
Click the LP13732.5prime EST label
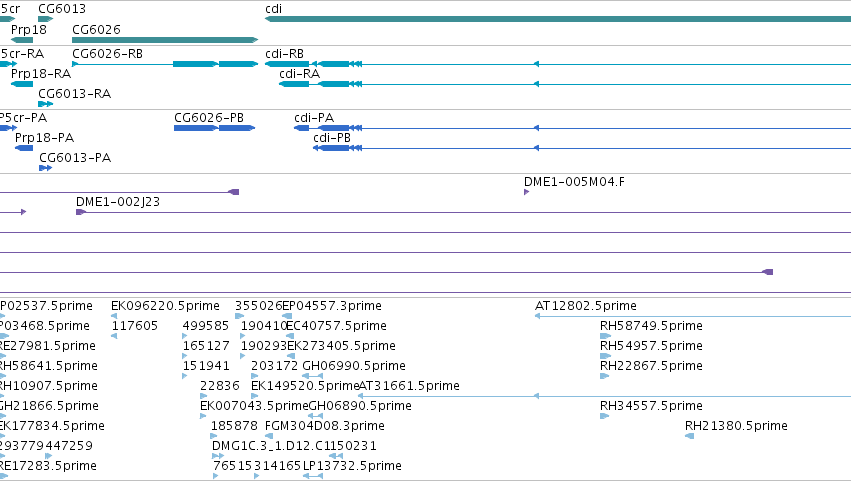click(x=352, y=467)
